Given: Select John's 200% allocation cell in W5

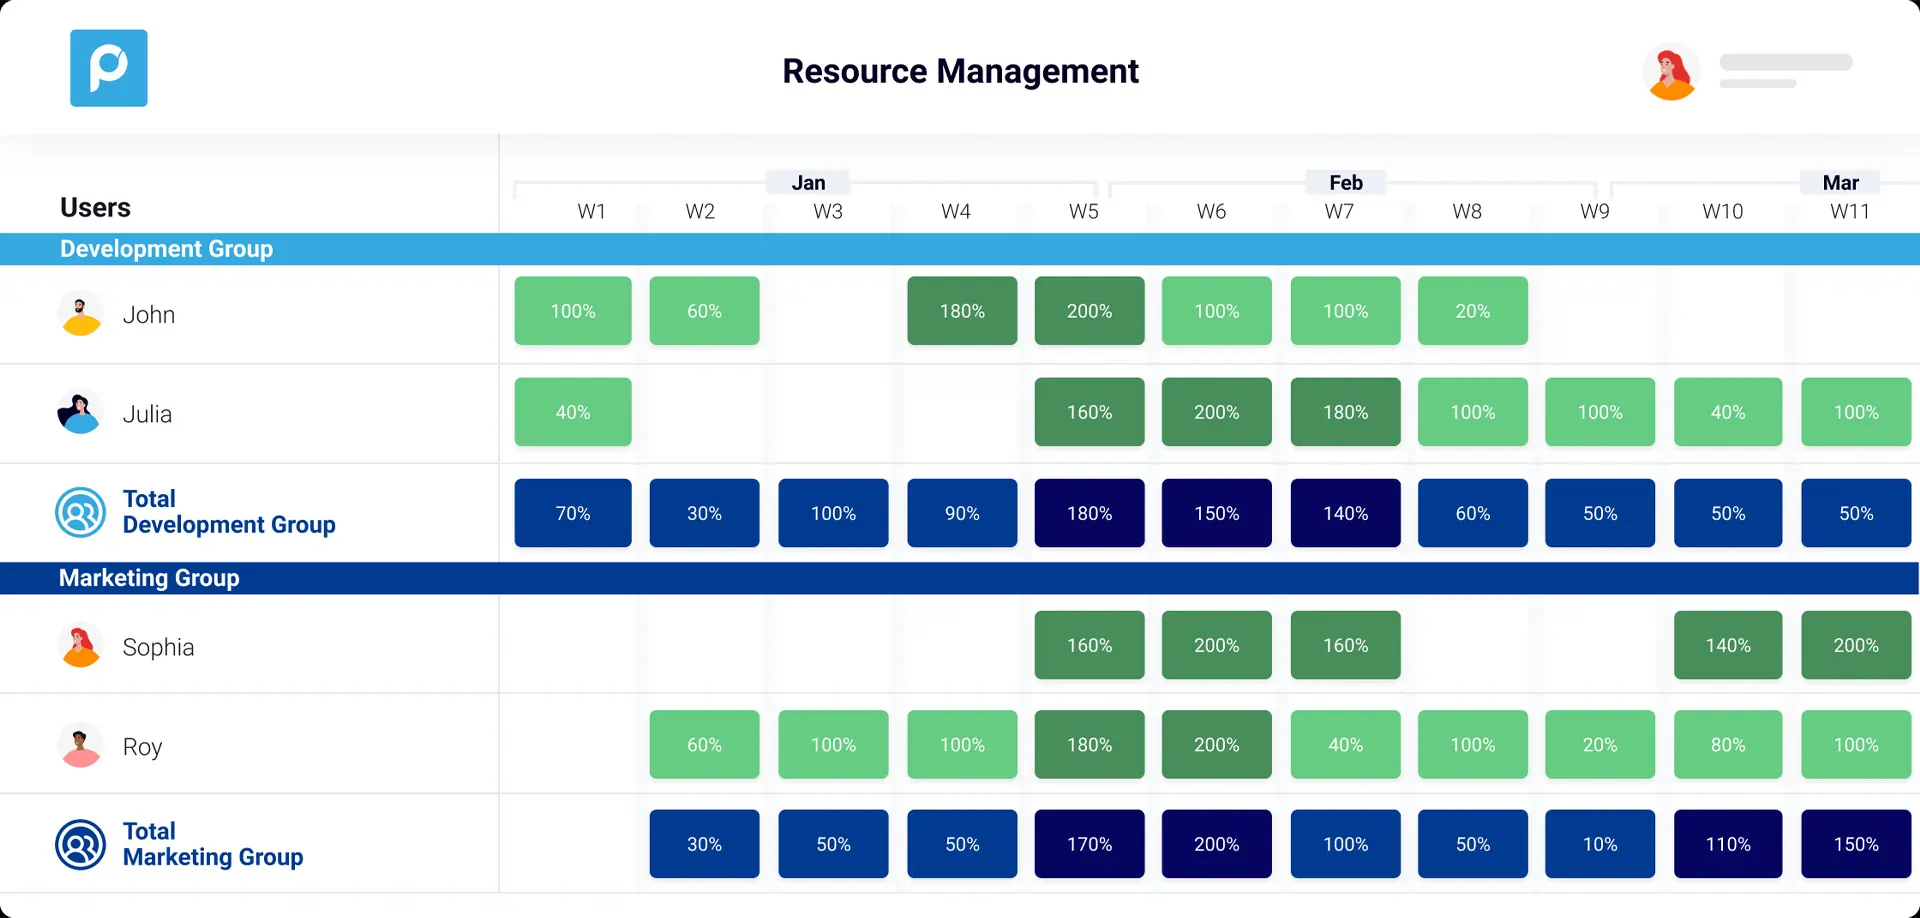Looking at the screenshot, I should point(1089,311).
